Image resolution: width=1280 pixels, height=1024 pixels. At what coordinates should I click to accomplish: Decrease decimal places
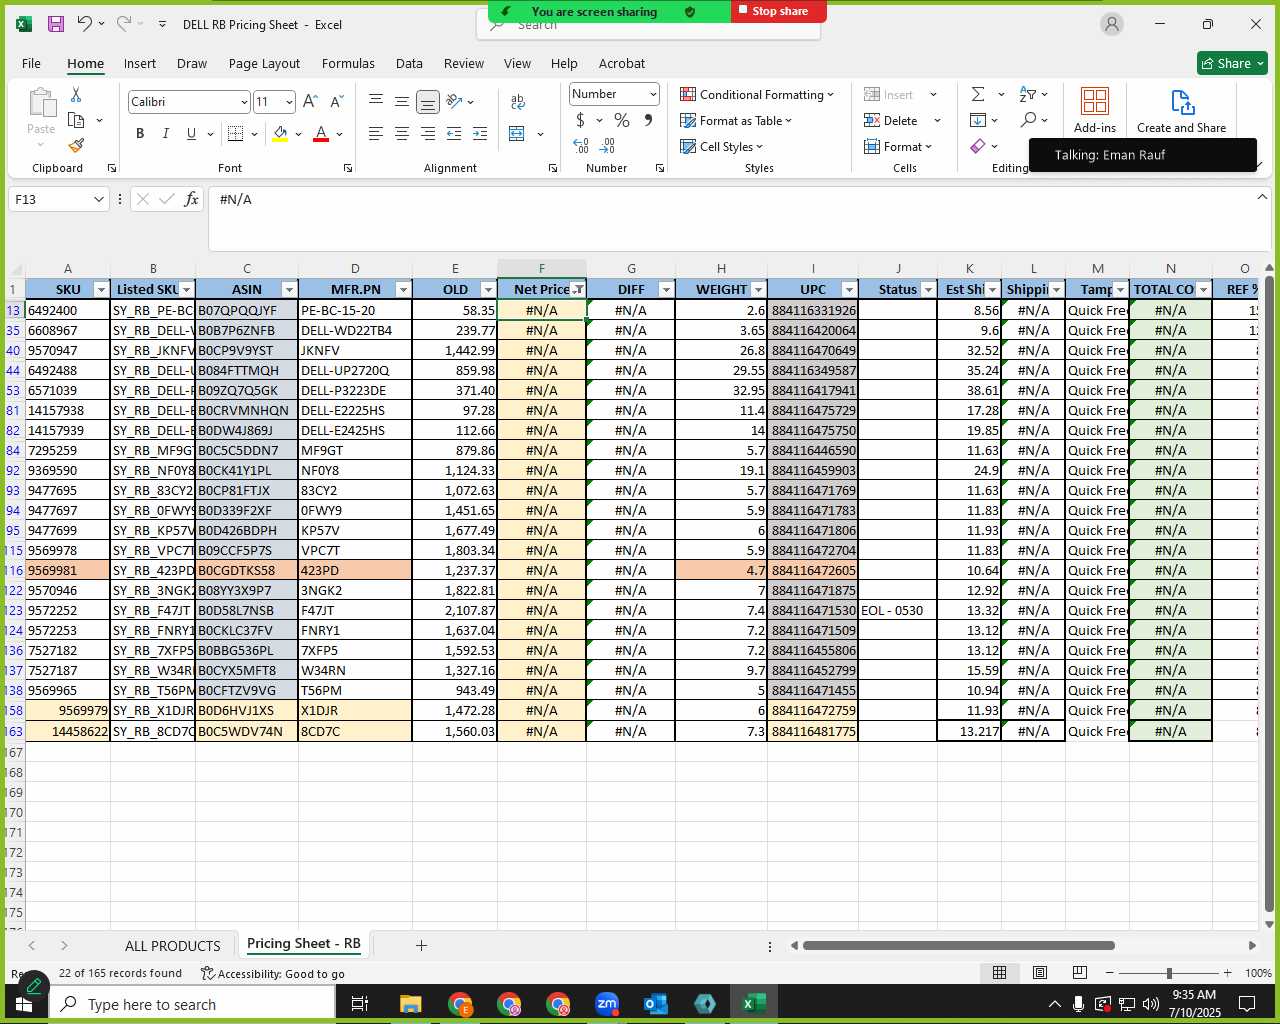click(x=607, y=146)
